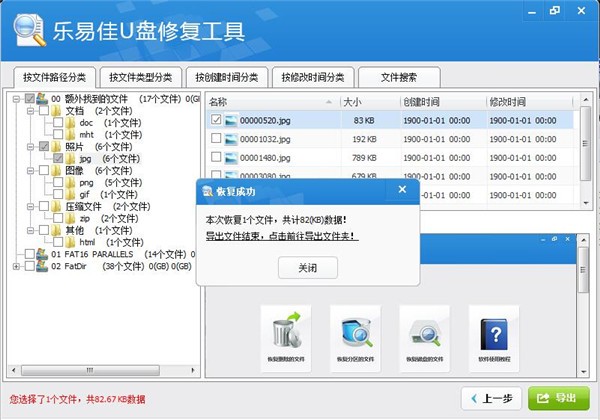Collapse the 压缩文件 folder tree node

tap(30, 207)
